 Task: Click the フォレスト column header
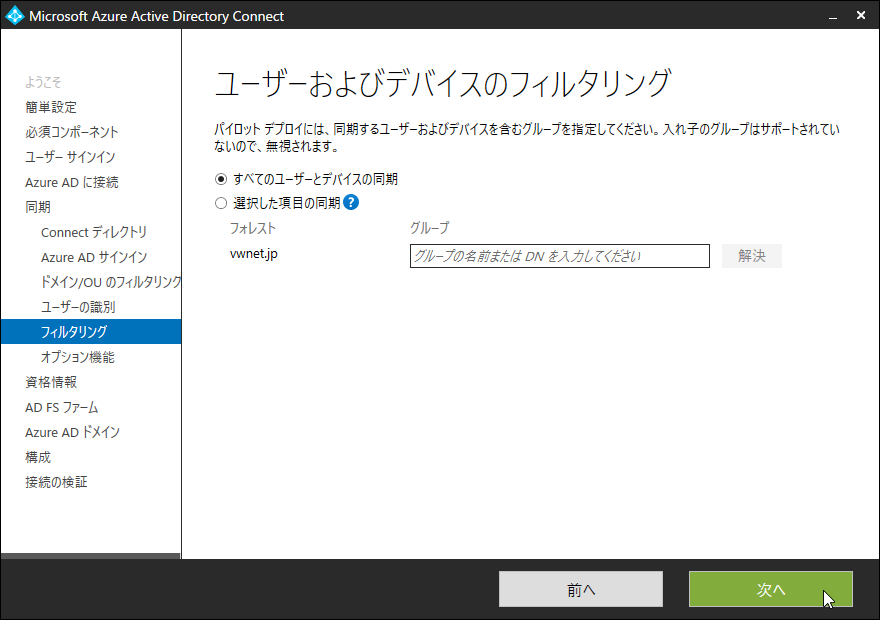click(253, 228)
